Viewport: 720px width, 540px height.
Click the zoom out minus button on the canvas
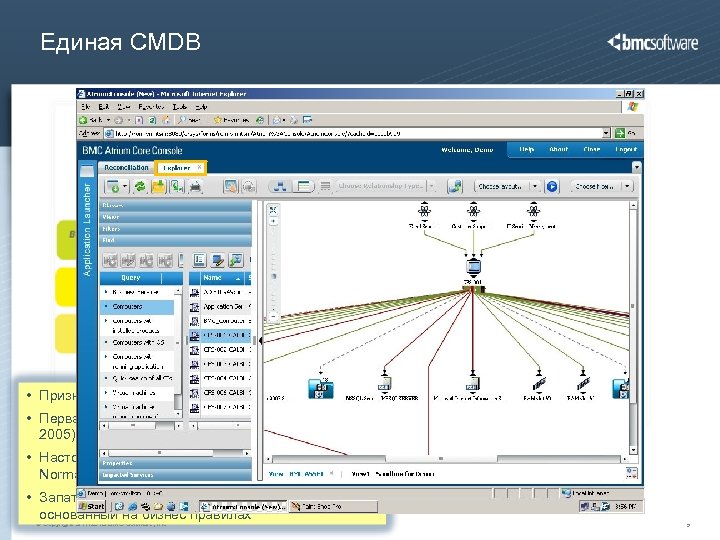point(273,316)
